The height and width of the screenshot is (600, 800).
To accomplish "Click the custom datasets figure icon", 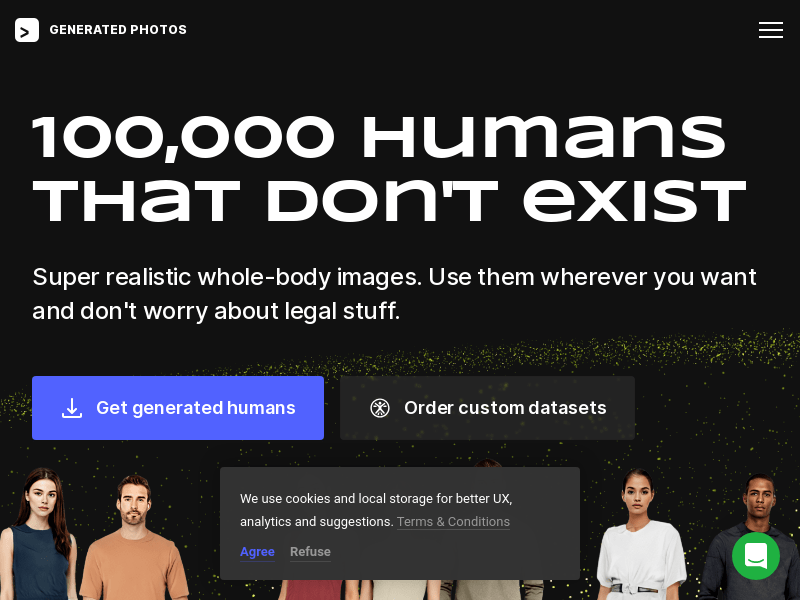I will (x=380, y=408).
